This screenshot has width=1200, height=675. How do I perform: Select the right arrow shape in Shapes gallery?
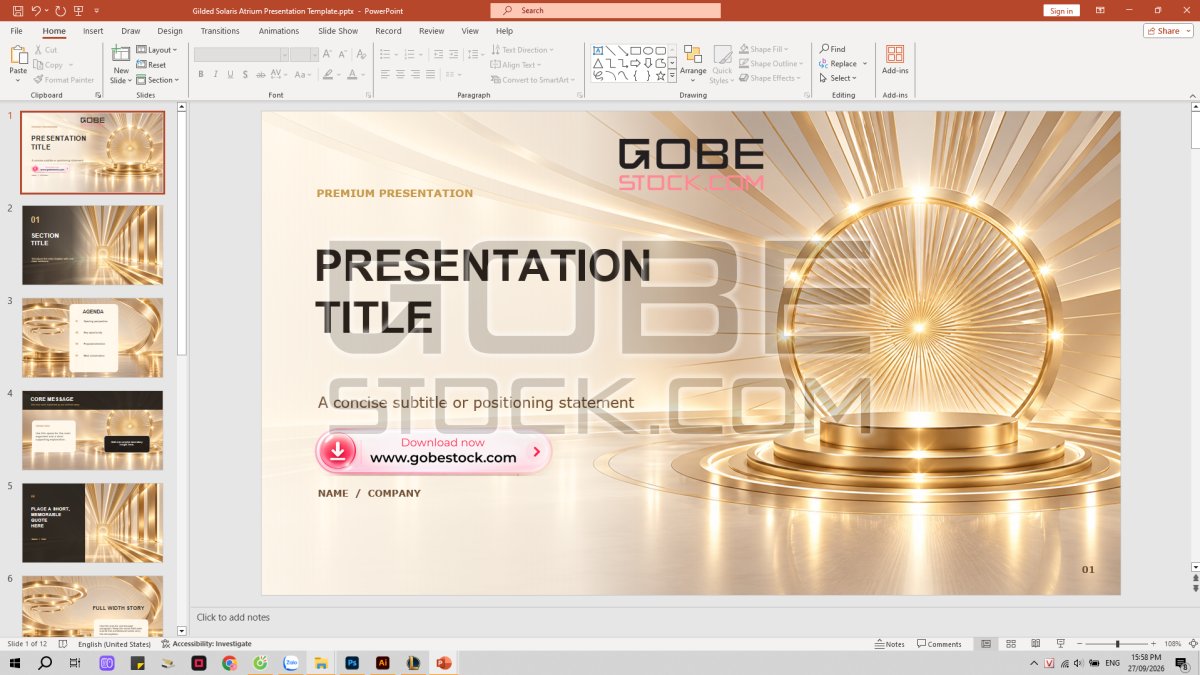[635, 63]
